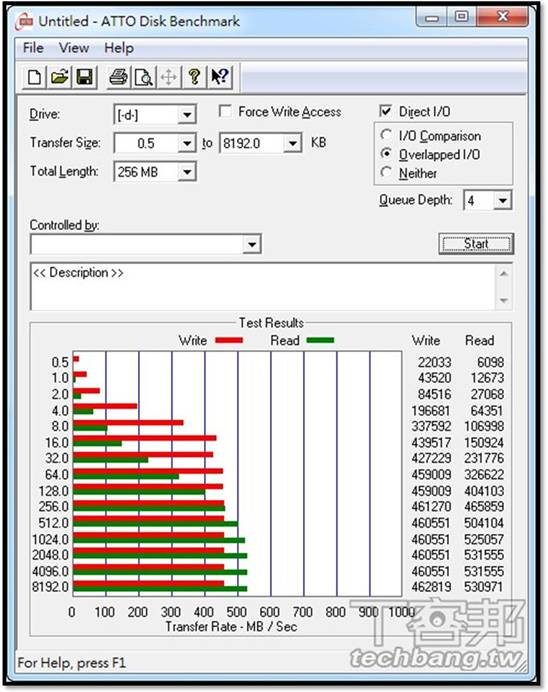Open a benchmark file via folder icon
Image resolution: width=548 pixels, height=692 pixels.
click(x=60, y=77)
